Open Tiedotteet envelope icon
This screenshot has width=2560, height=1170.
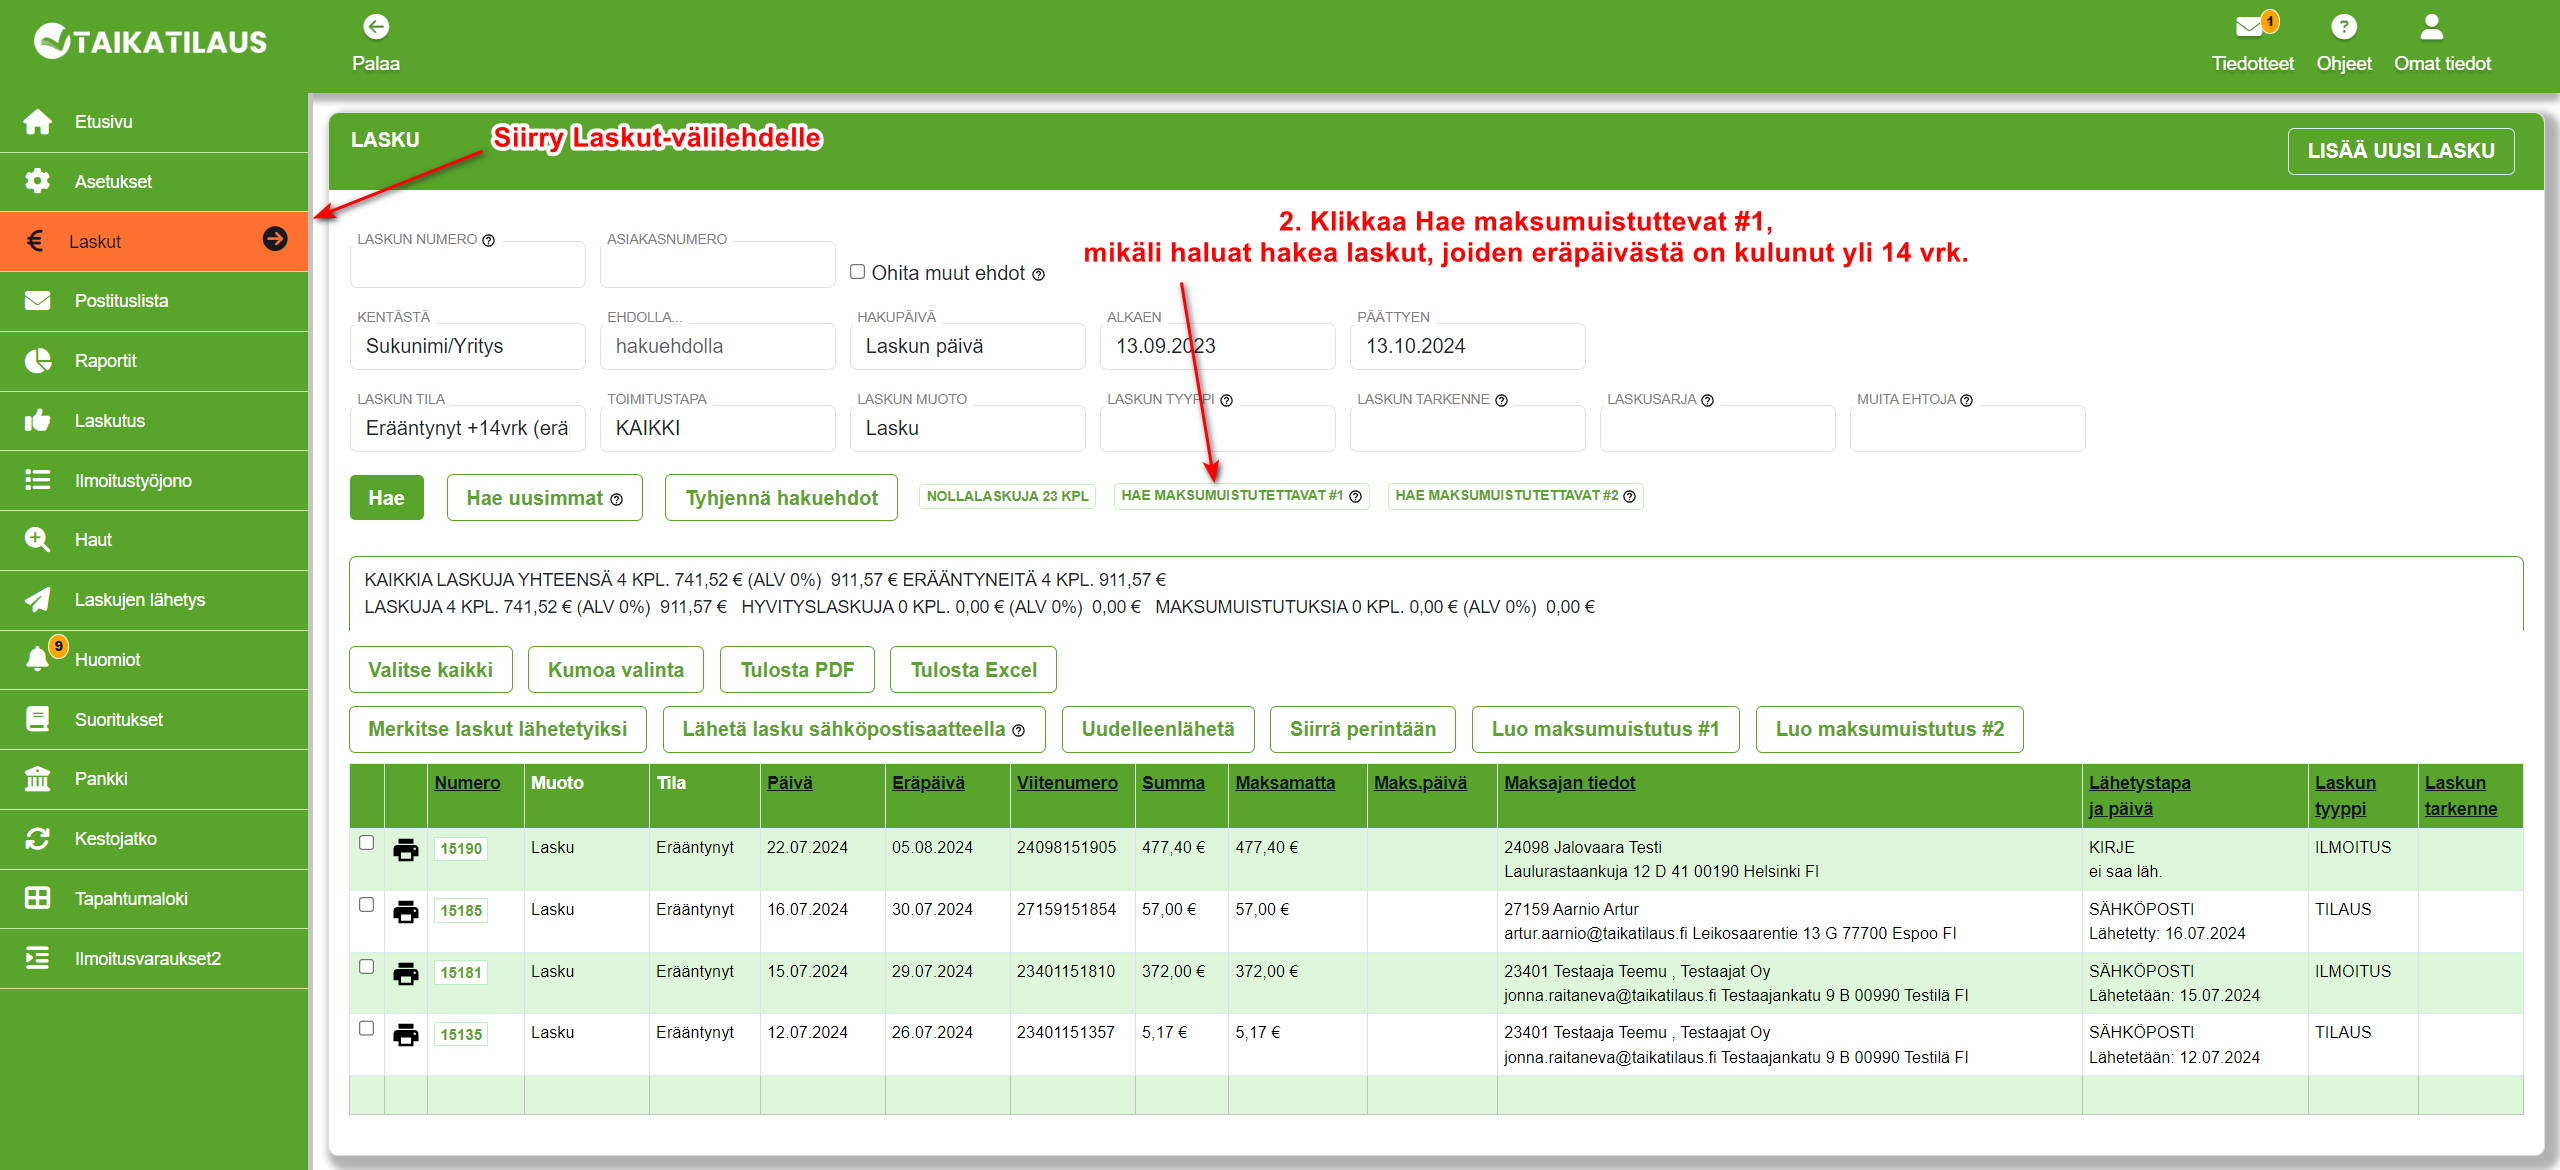[2249, 26]
